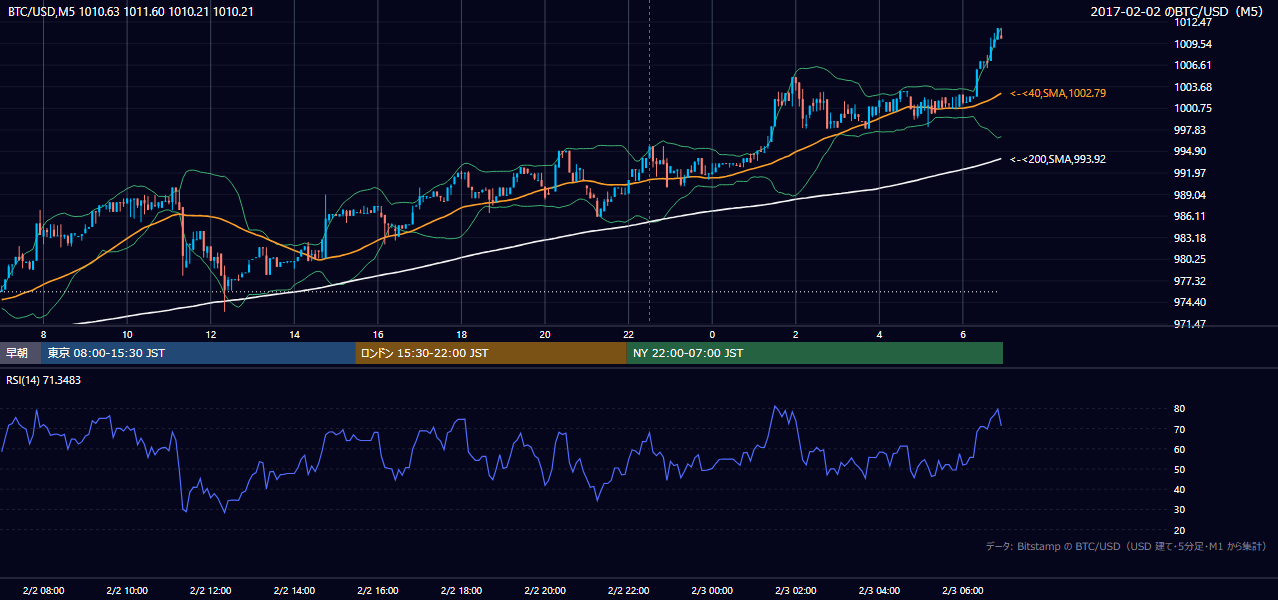Click price axis value 974.40
This screenshot has height=600, width=1278.
1191,302
